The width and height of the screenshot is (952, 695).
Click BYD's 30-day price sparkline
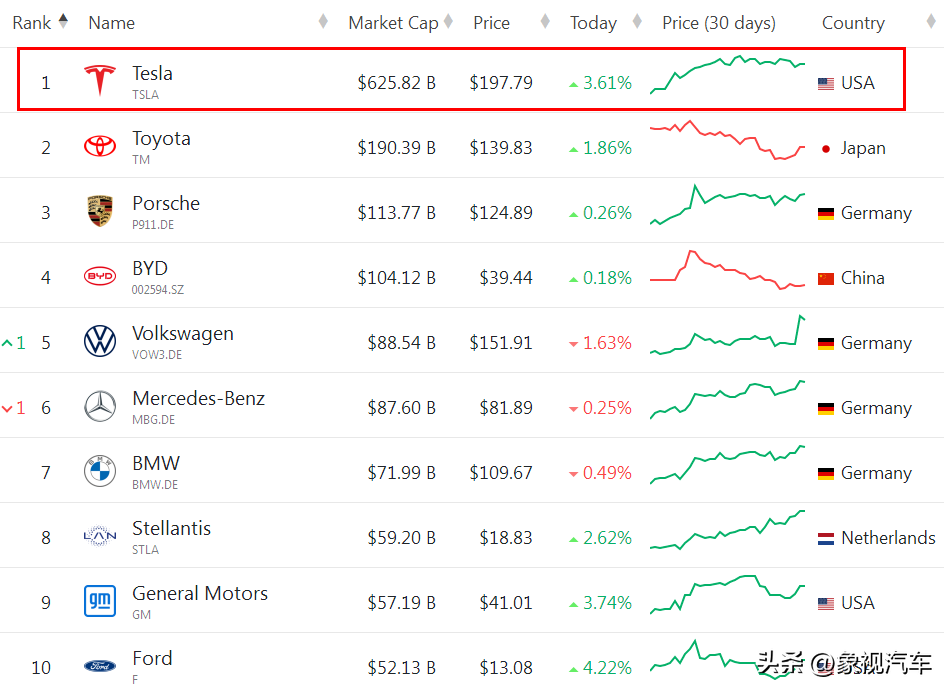pyautogui.click(x=727, y=270)
